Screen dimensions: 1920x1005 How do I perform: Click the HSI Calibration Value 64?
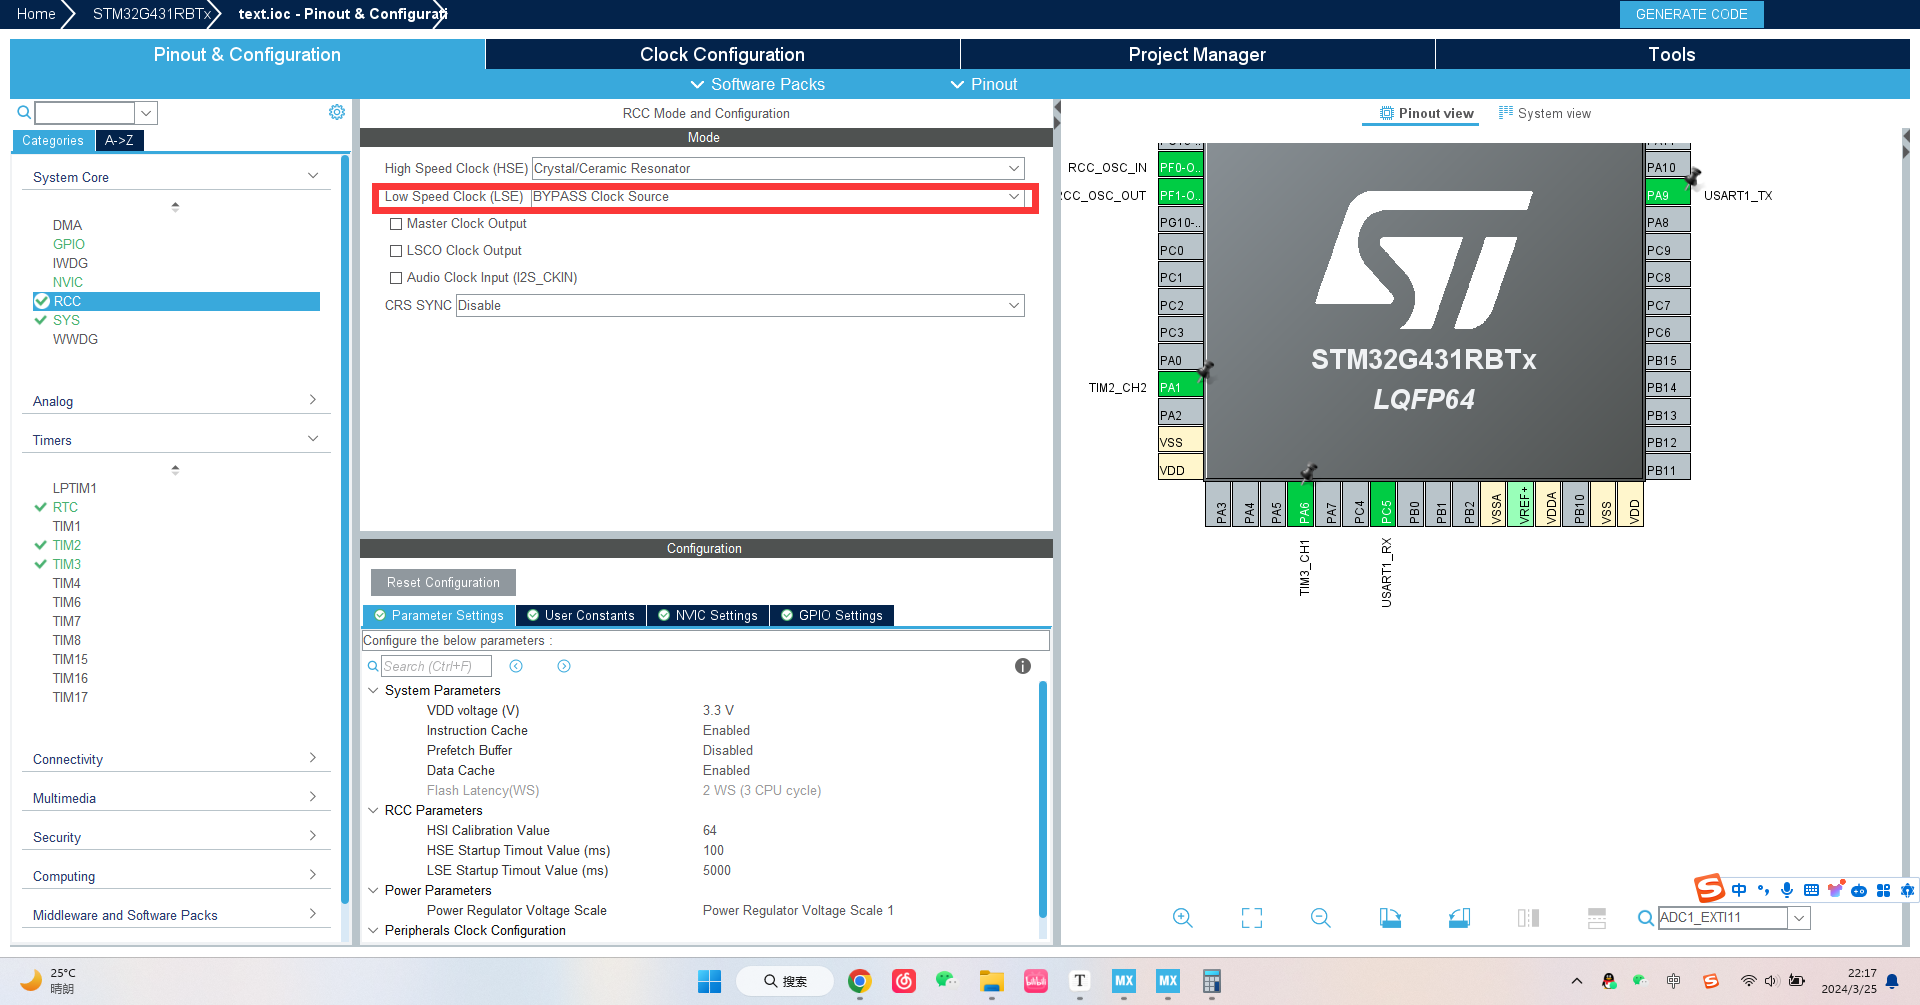pyautogui.click(x=709, y=830)
